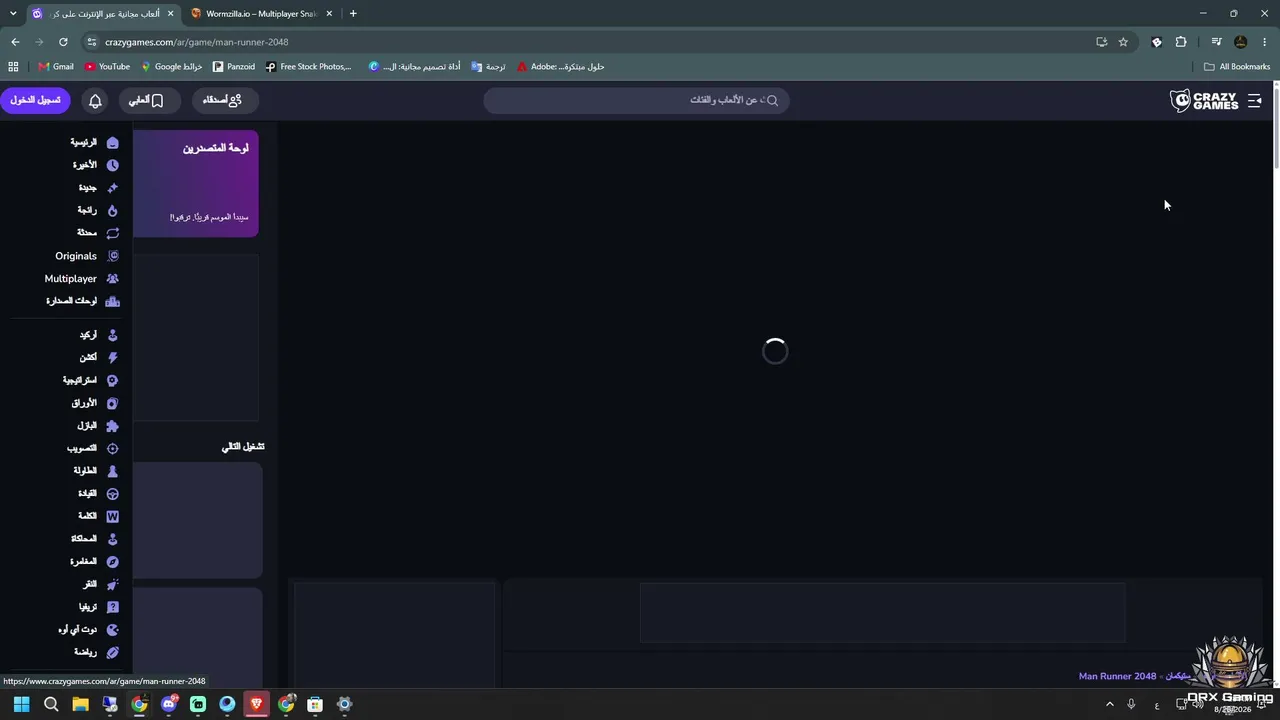Click the CrazyGames logo

coord(1204,100)
